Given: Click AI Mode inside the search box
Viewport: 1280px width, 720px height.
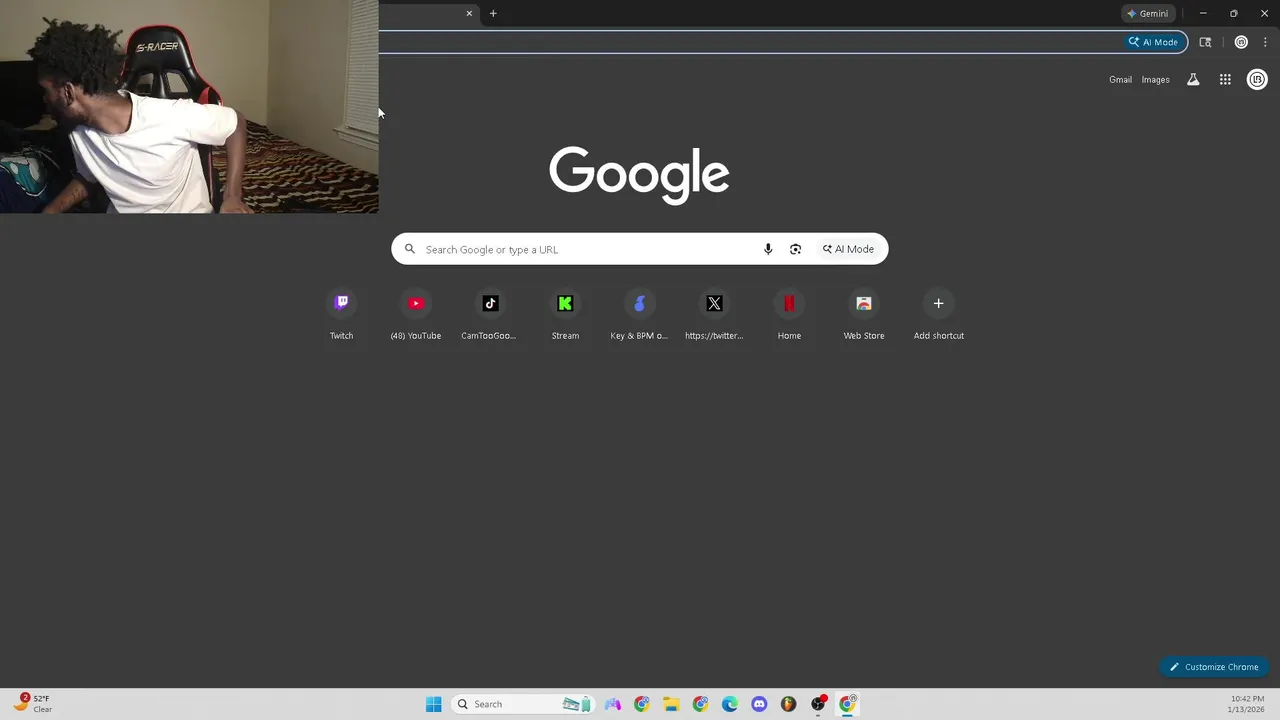Looking at the screenshot, I should pos(848,249).
